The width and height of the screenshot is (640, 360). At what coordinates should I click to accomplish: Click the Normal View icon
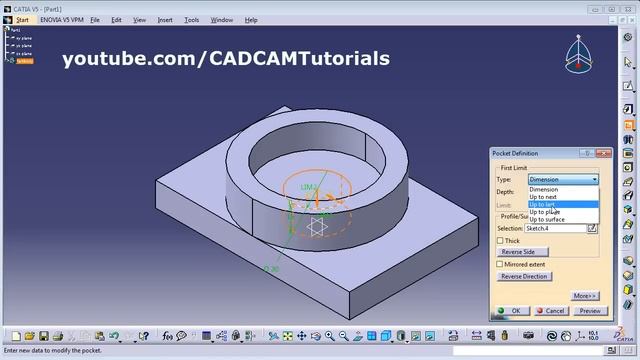pos(358,336)
